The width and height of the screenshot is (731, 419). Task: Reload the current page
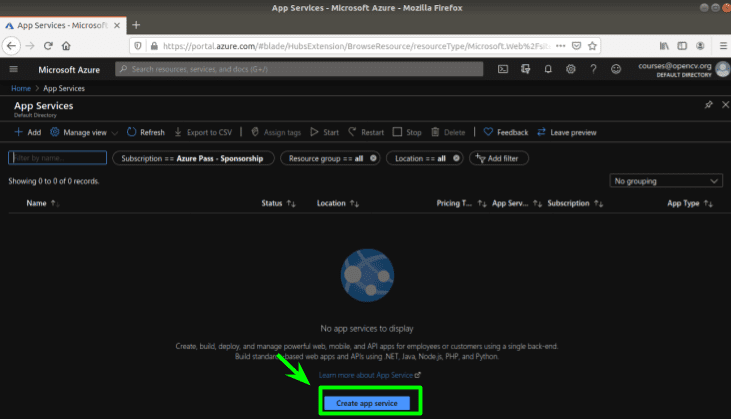[x=48, y=46]
